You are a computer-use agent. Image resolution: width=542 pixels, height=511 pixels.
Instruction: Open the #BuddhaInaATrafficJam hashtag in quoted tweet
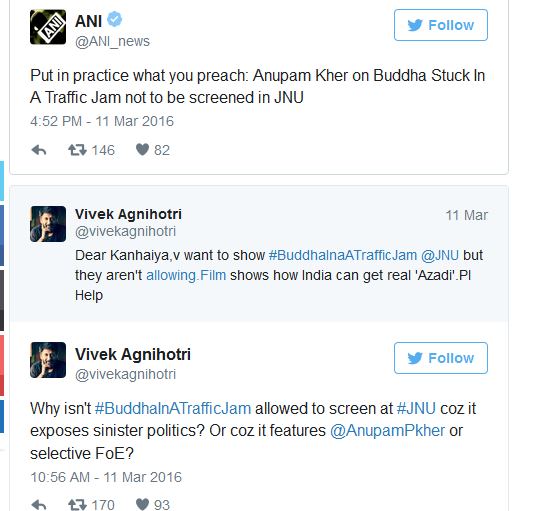pos(343,255)
